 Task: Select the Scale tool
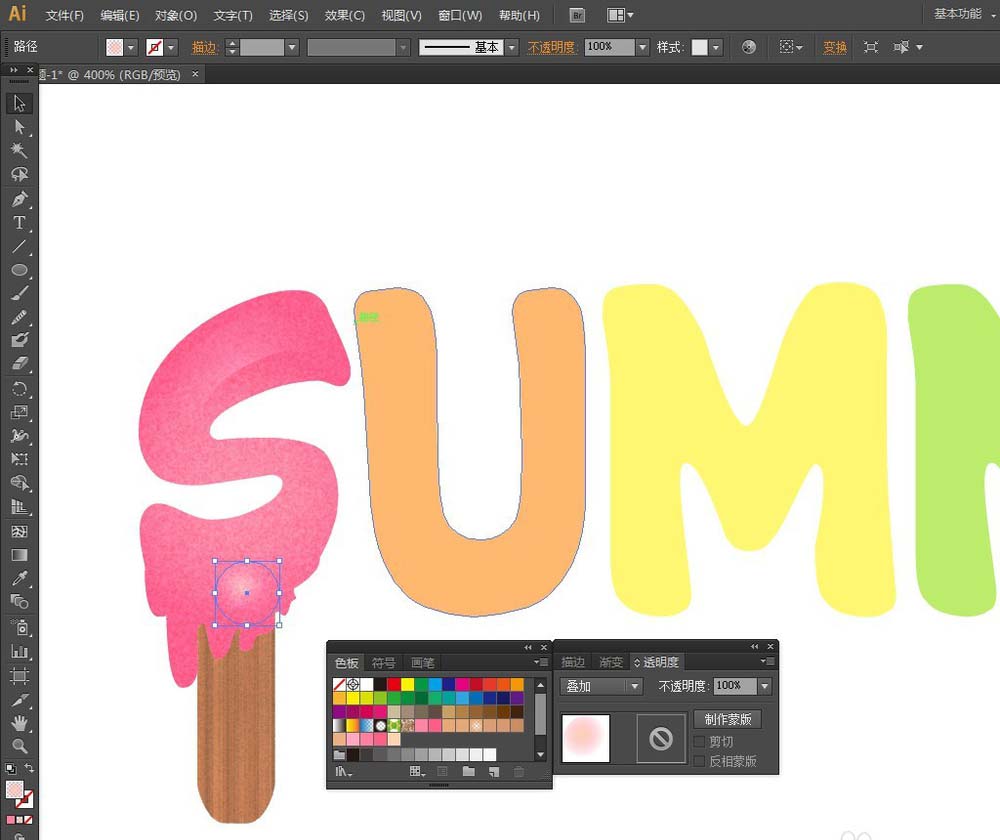19,412
